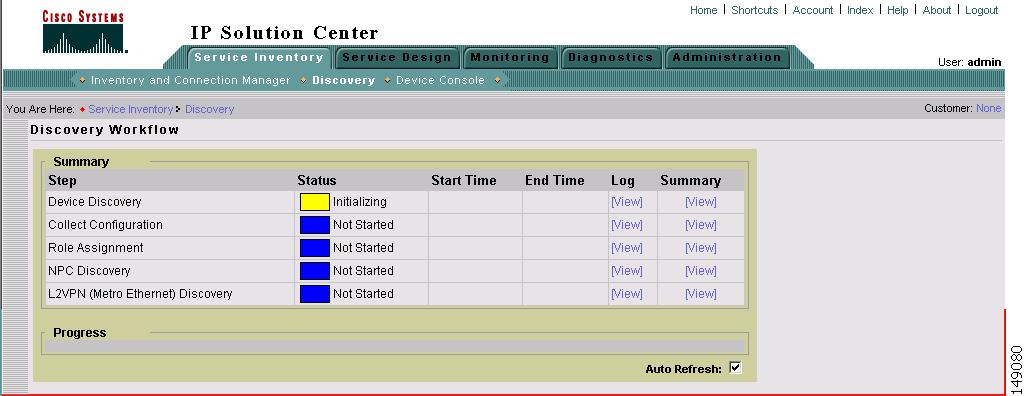The image size is (1024, 396).
Task: Log out using the Logout link
Action: coord(982,10)
